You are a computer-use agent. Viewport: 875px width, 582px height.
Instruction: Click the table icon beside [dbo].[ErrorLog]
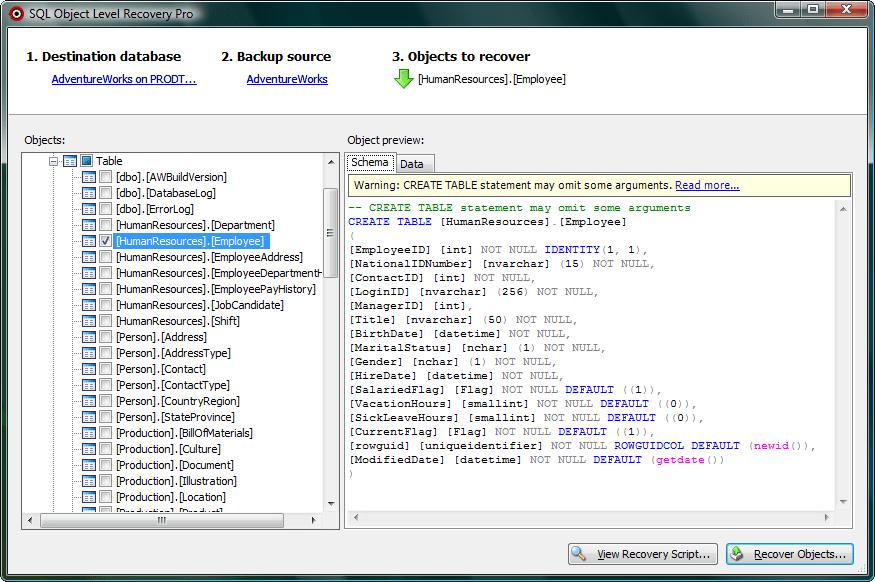point(89,209)
